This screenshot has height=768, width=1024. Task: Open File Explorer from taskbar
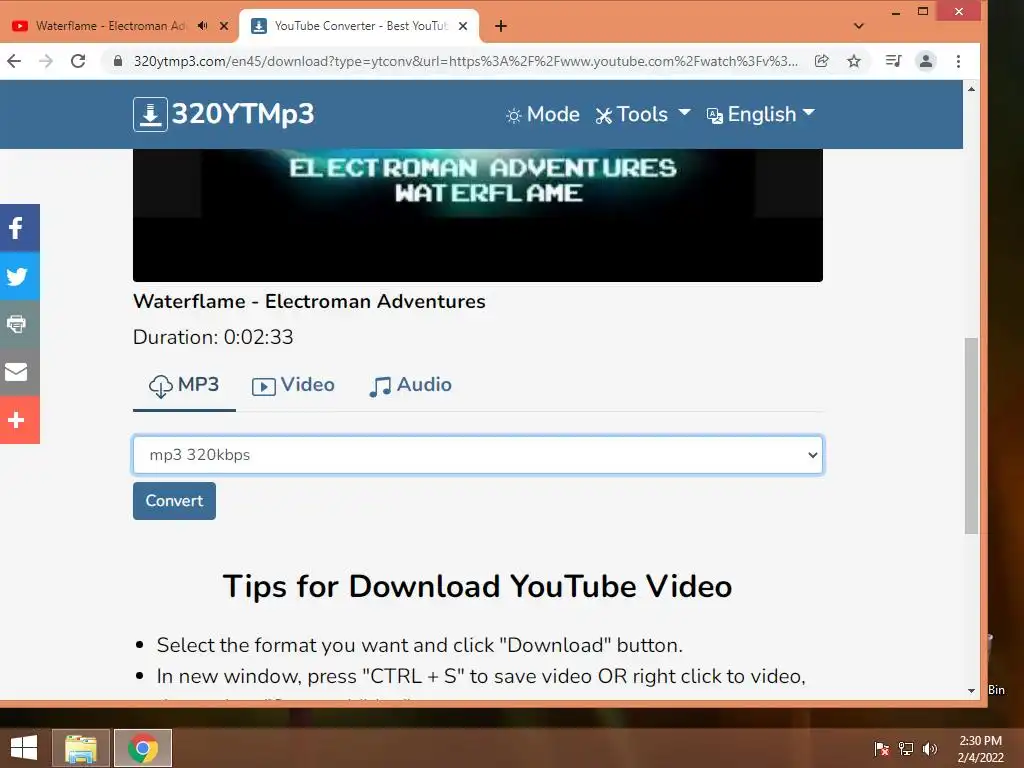point(81,748)
